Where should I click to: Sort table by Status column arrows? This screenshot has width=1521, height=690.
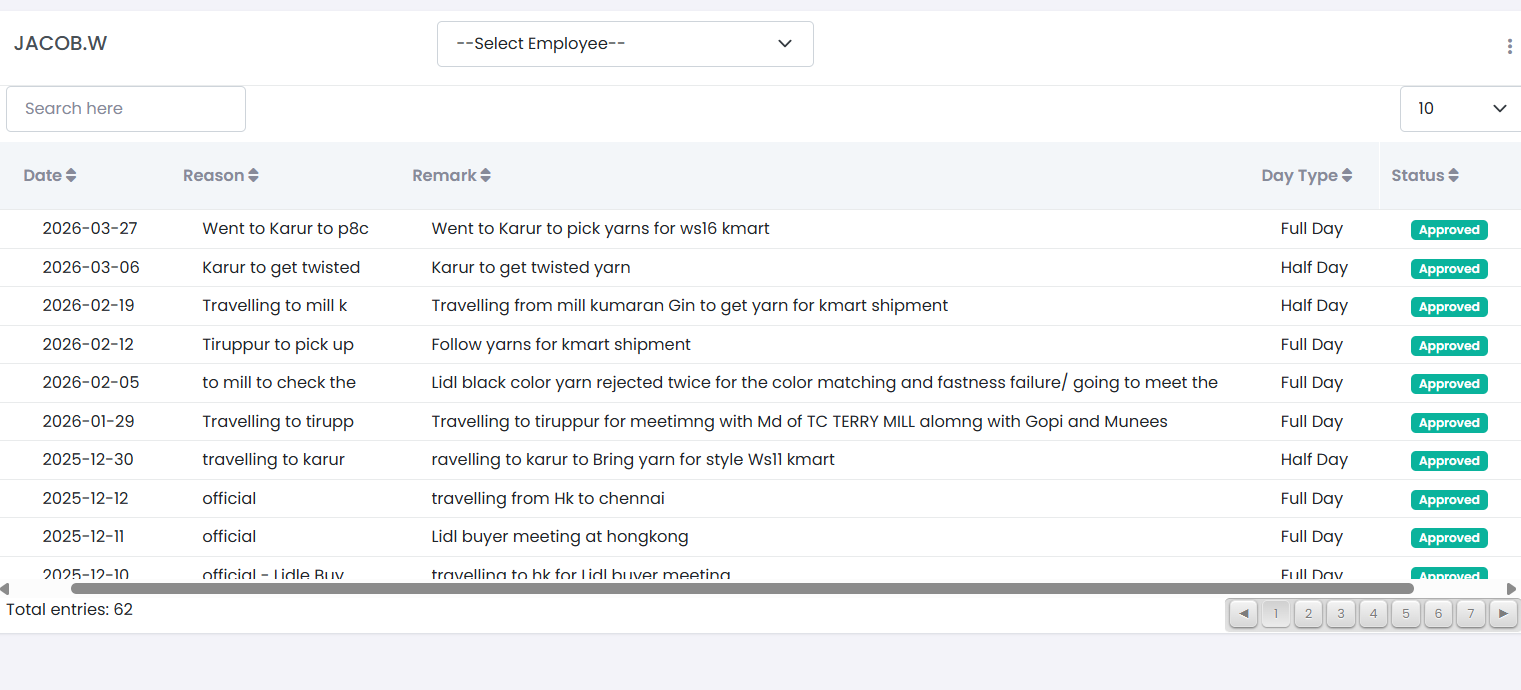pos(1453,176)
